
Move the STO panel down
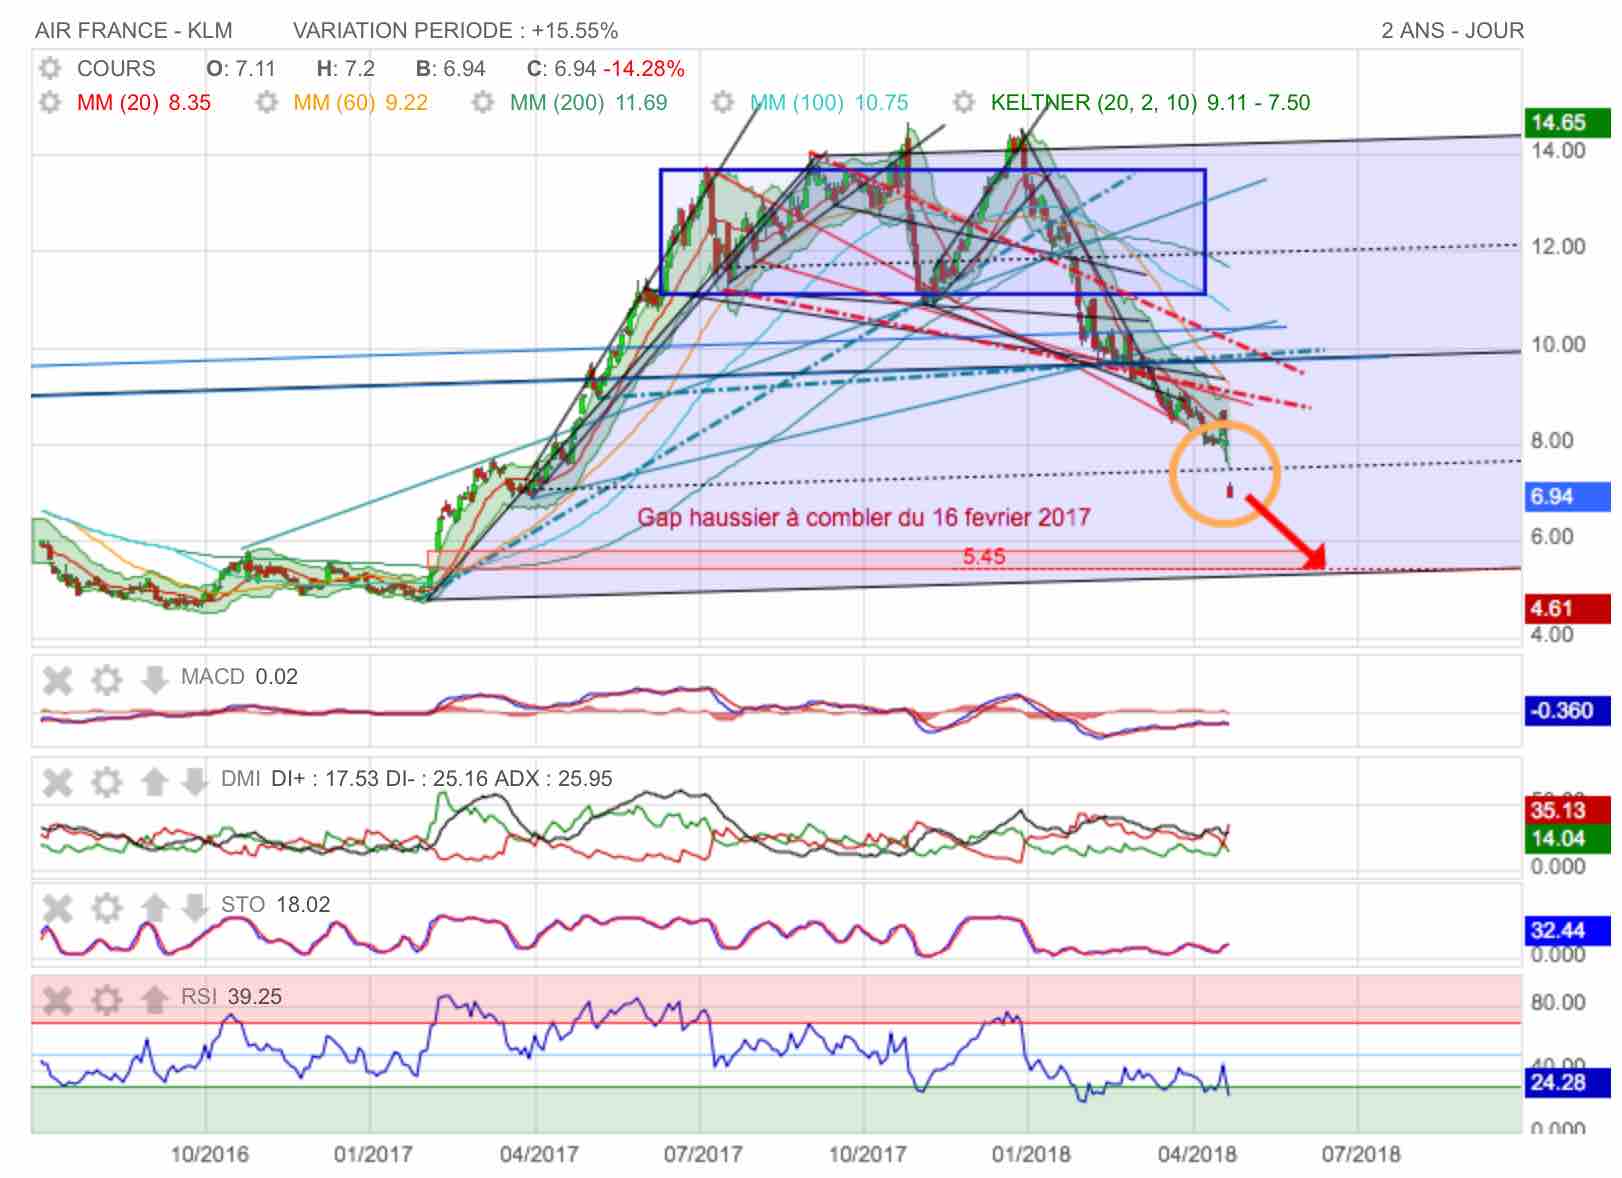click(194, 908)
